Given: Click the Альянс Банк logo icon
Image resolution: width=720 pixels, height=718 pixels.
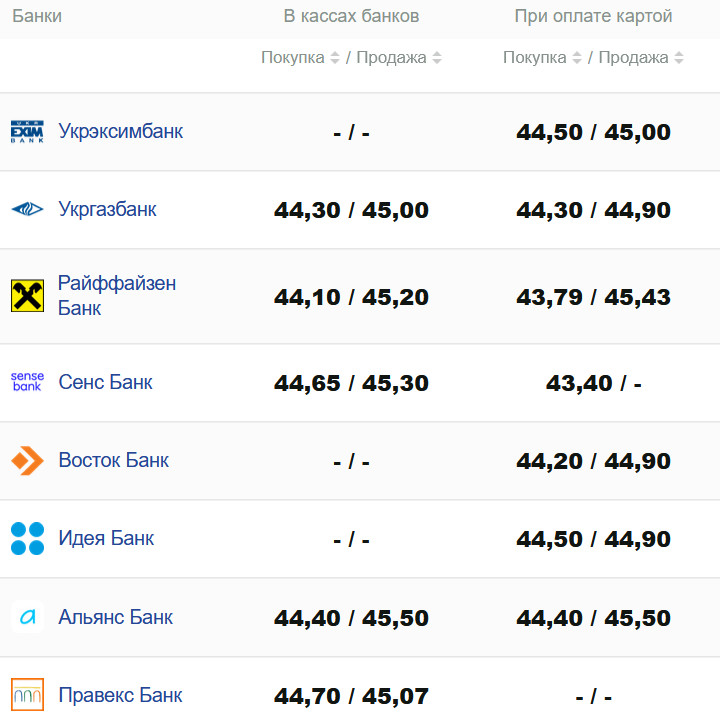Looking at the screenshot, I should [27, 616].
